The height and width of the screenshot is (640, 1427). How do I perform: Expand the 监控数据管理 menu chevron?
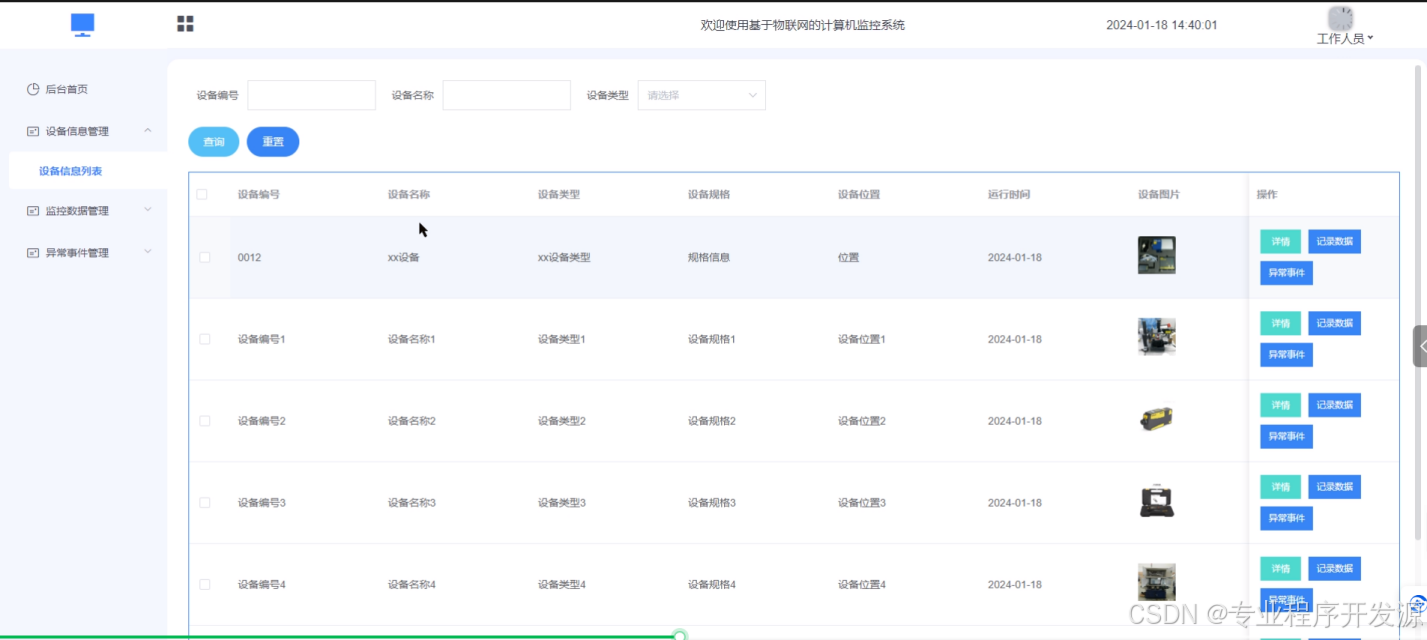tap(148, 210)
